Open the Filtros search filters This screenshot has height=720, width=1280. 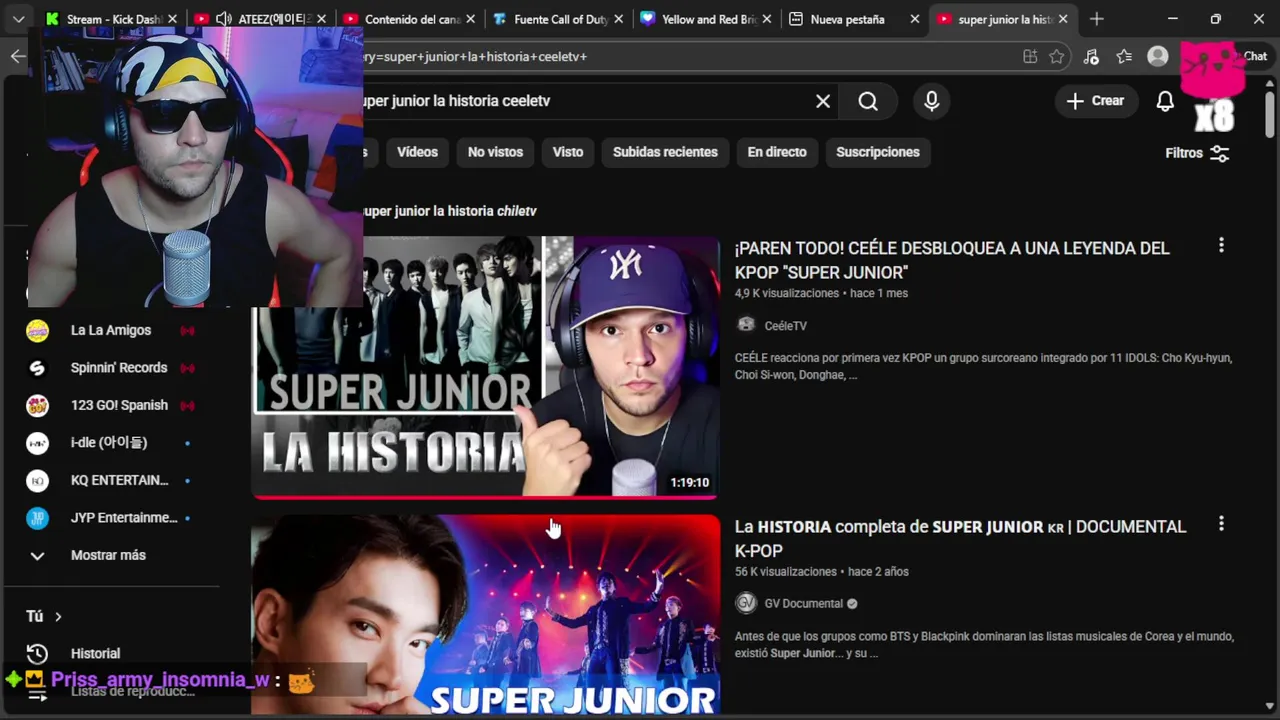coord(1197,153)
